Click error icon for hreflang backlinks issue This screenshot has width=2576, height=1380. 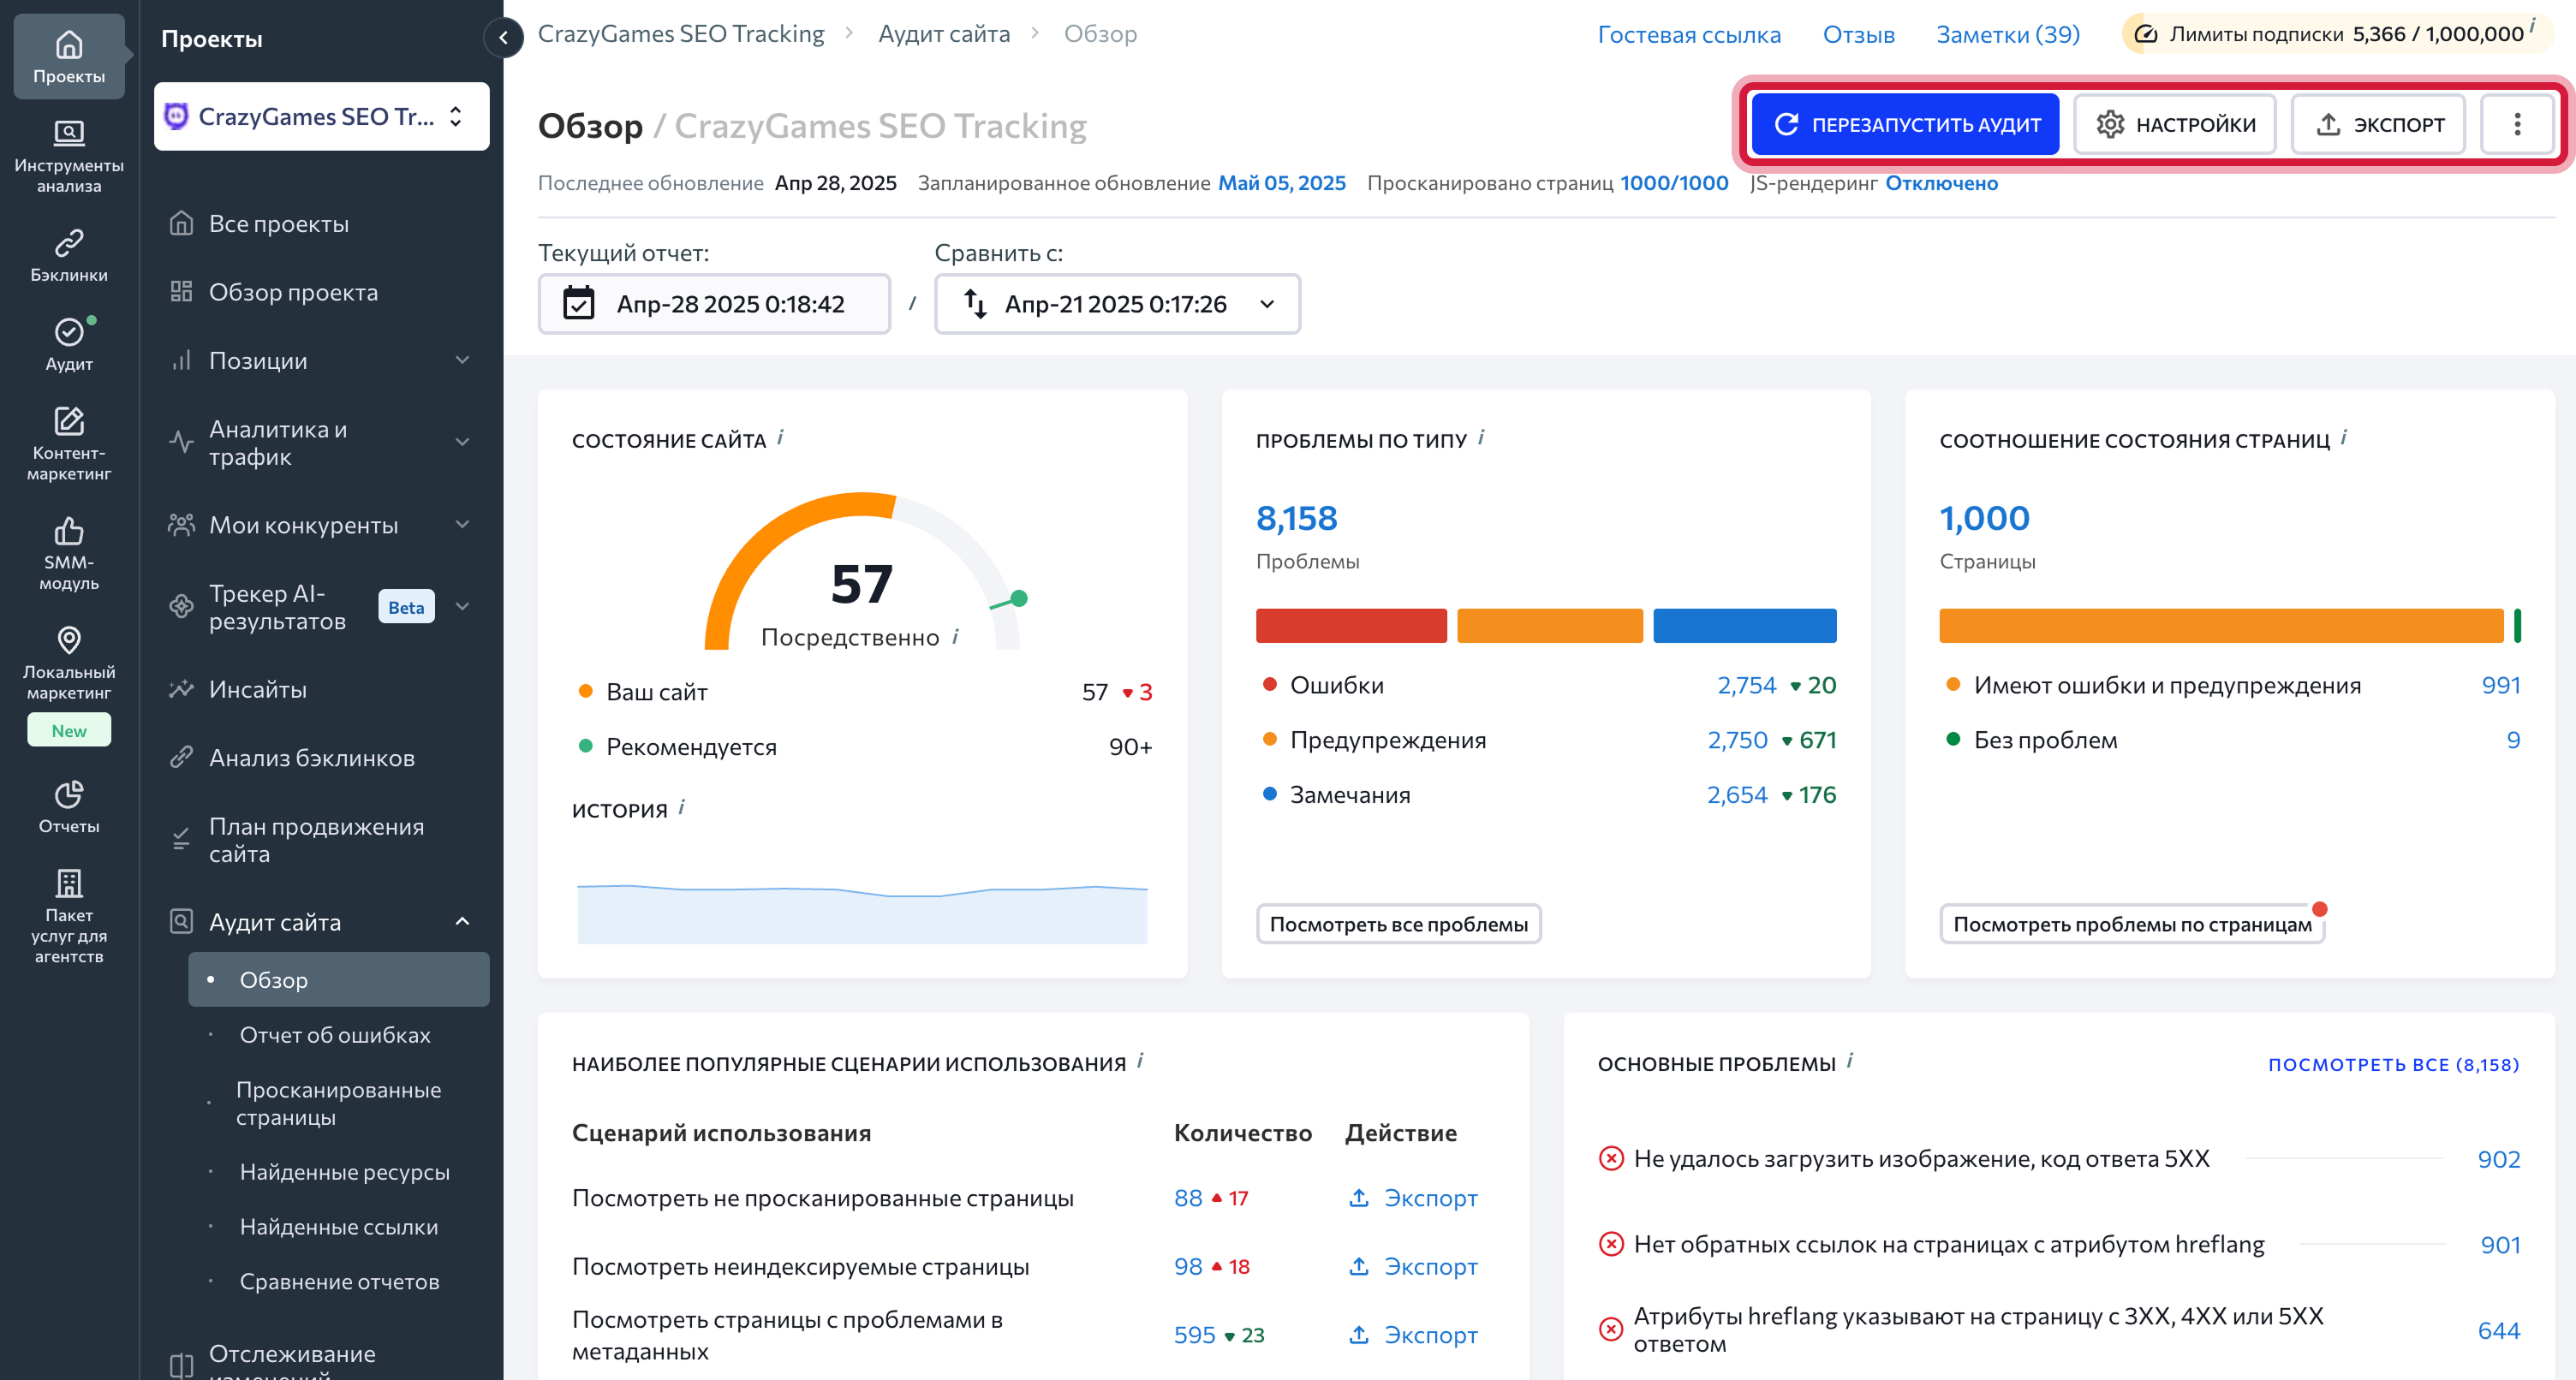tap(1611, 1244)
